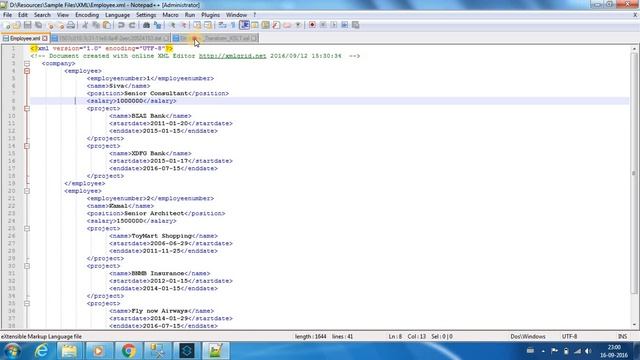Toggle synchronize horizontal scrolling
The width and height of the screenshot is (640, 360).
coord(208,25)
